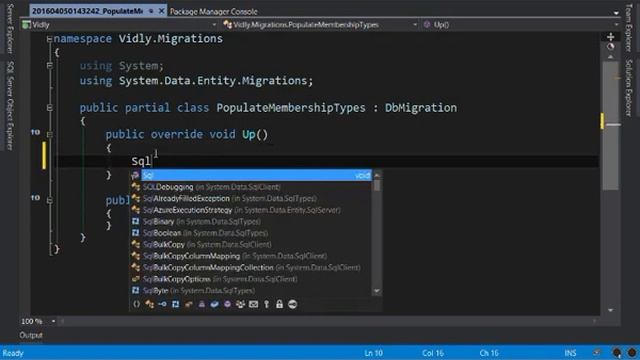Screen dimensions: 640x360
Task: Switch to the Package Manager Console tab
Action: tap(213, 11)
